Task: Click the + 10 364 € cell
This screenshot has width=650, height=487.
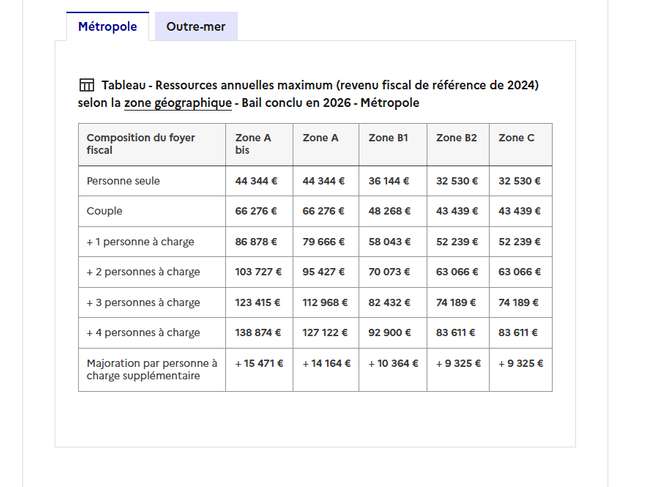Action: pyautogui.click(x=393, y=370)
